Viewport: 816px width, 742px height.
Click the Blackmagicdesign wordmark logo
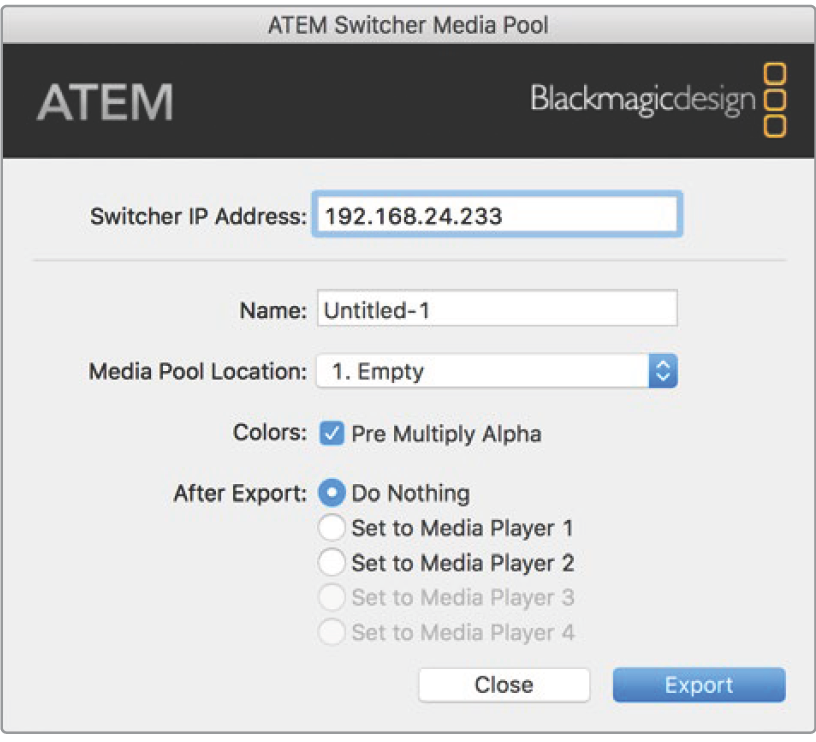(643, 99)
